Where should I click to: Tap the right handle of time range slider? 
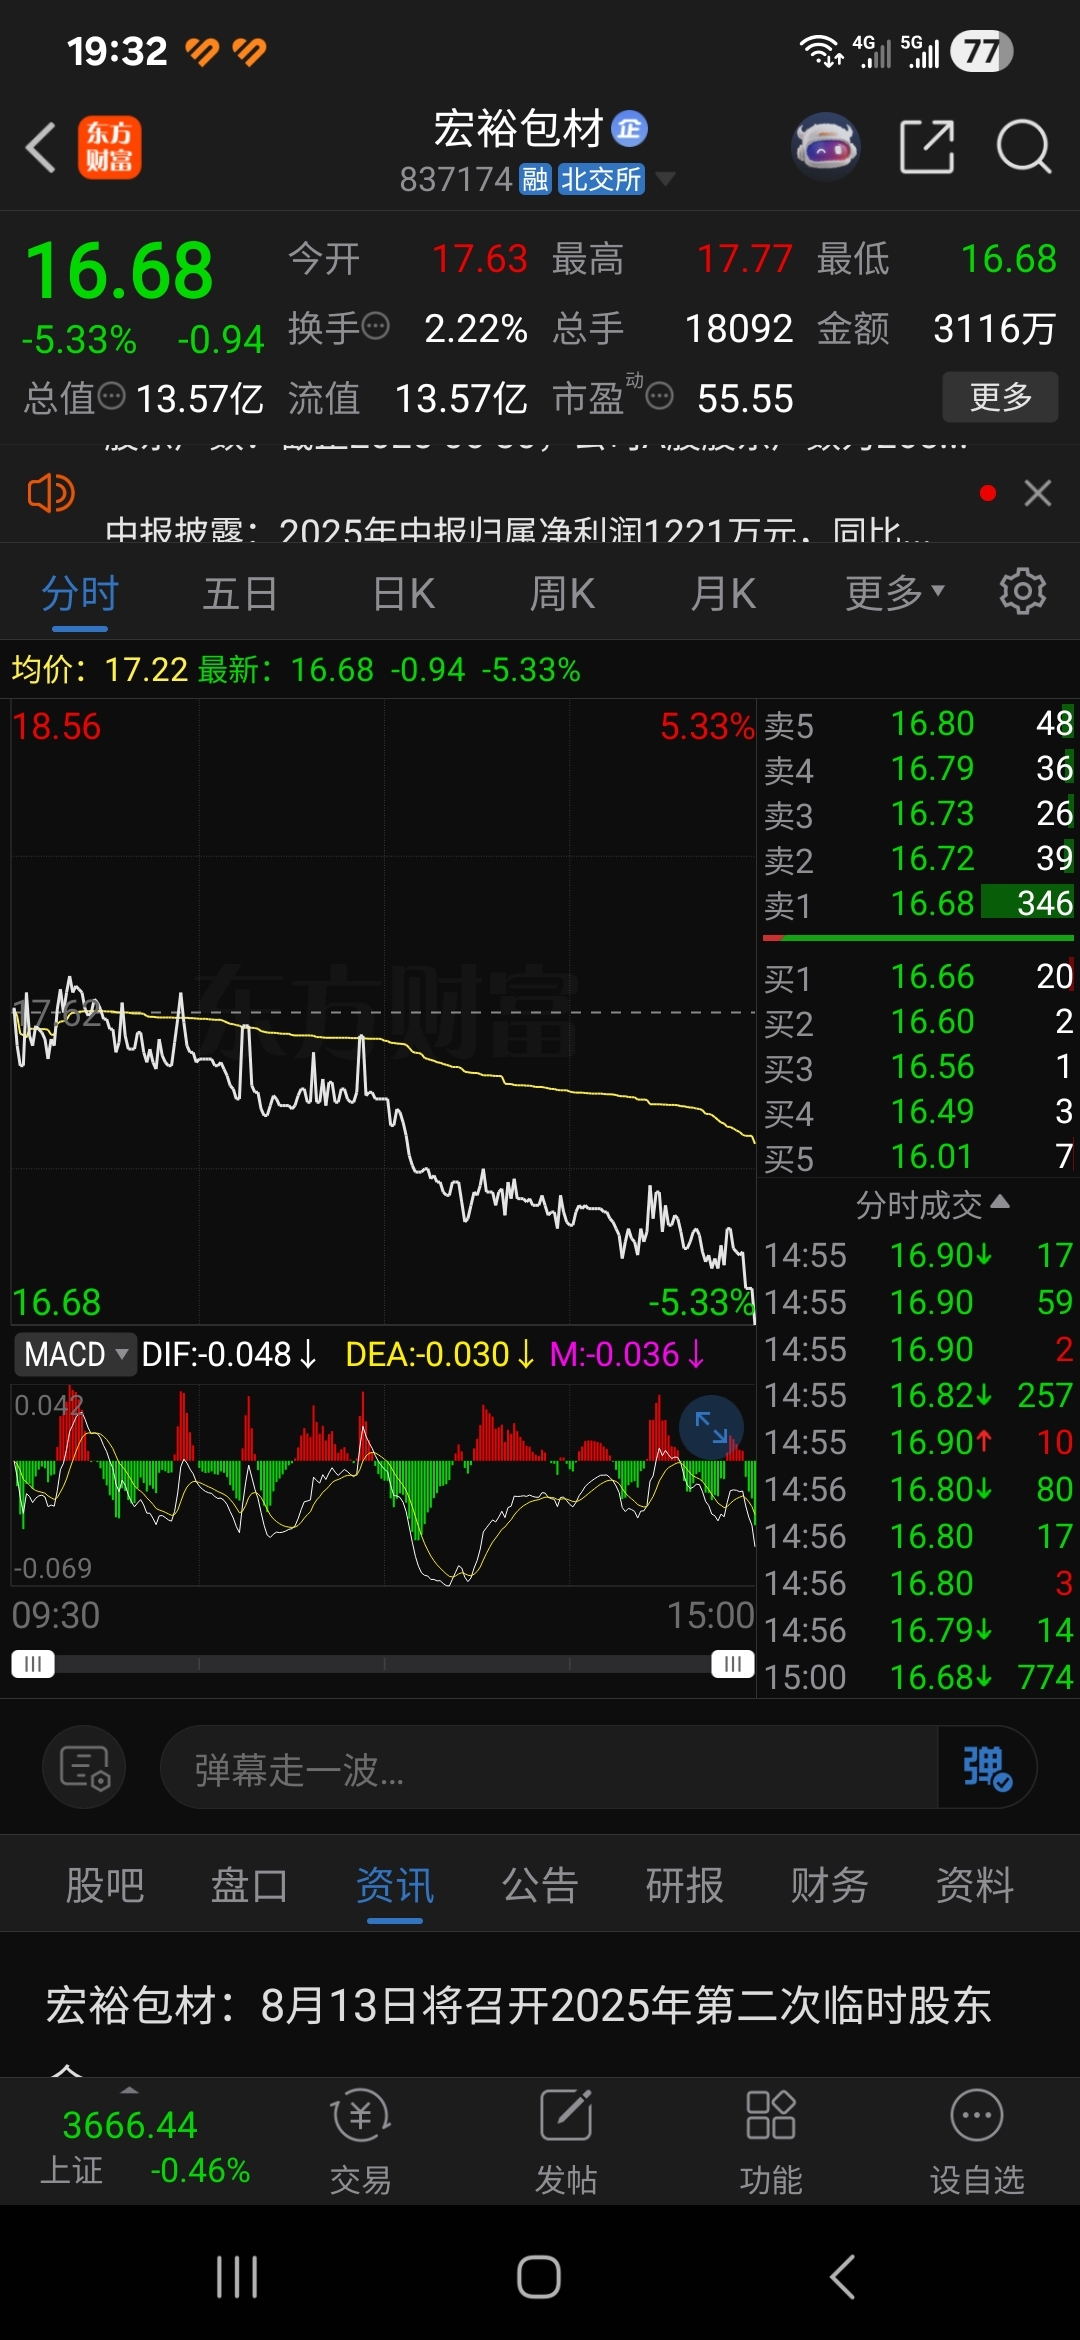coord(733,1664)
